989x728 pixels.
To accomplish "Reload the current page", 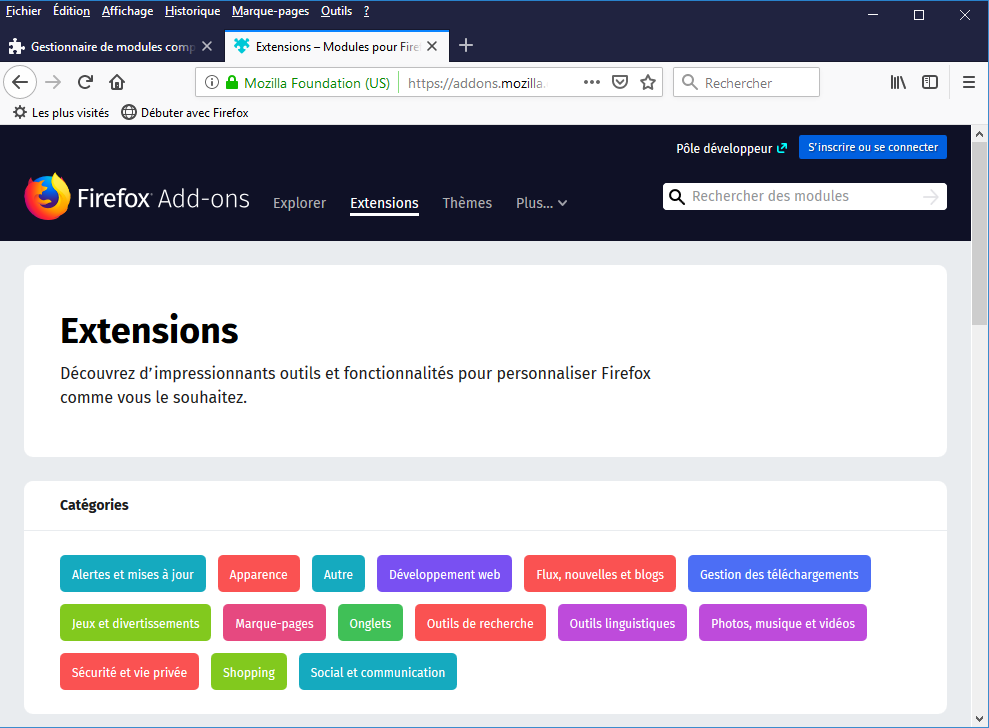I will click(x=85, y=82).
